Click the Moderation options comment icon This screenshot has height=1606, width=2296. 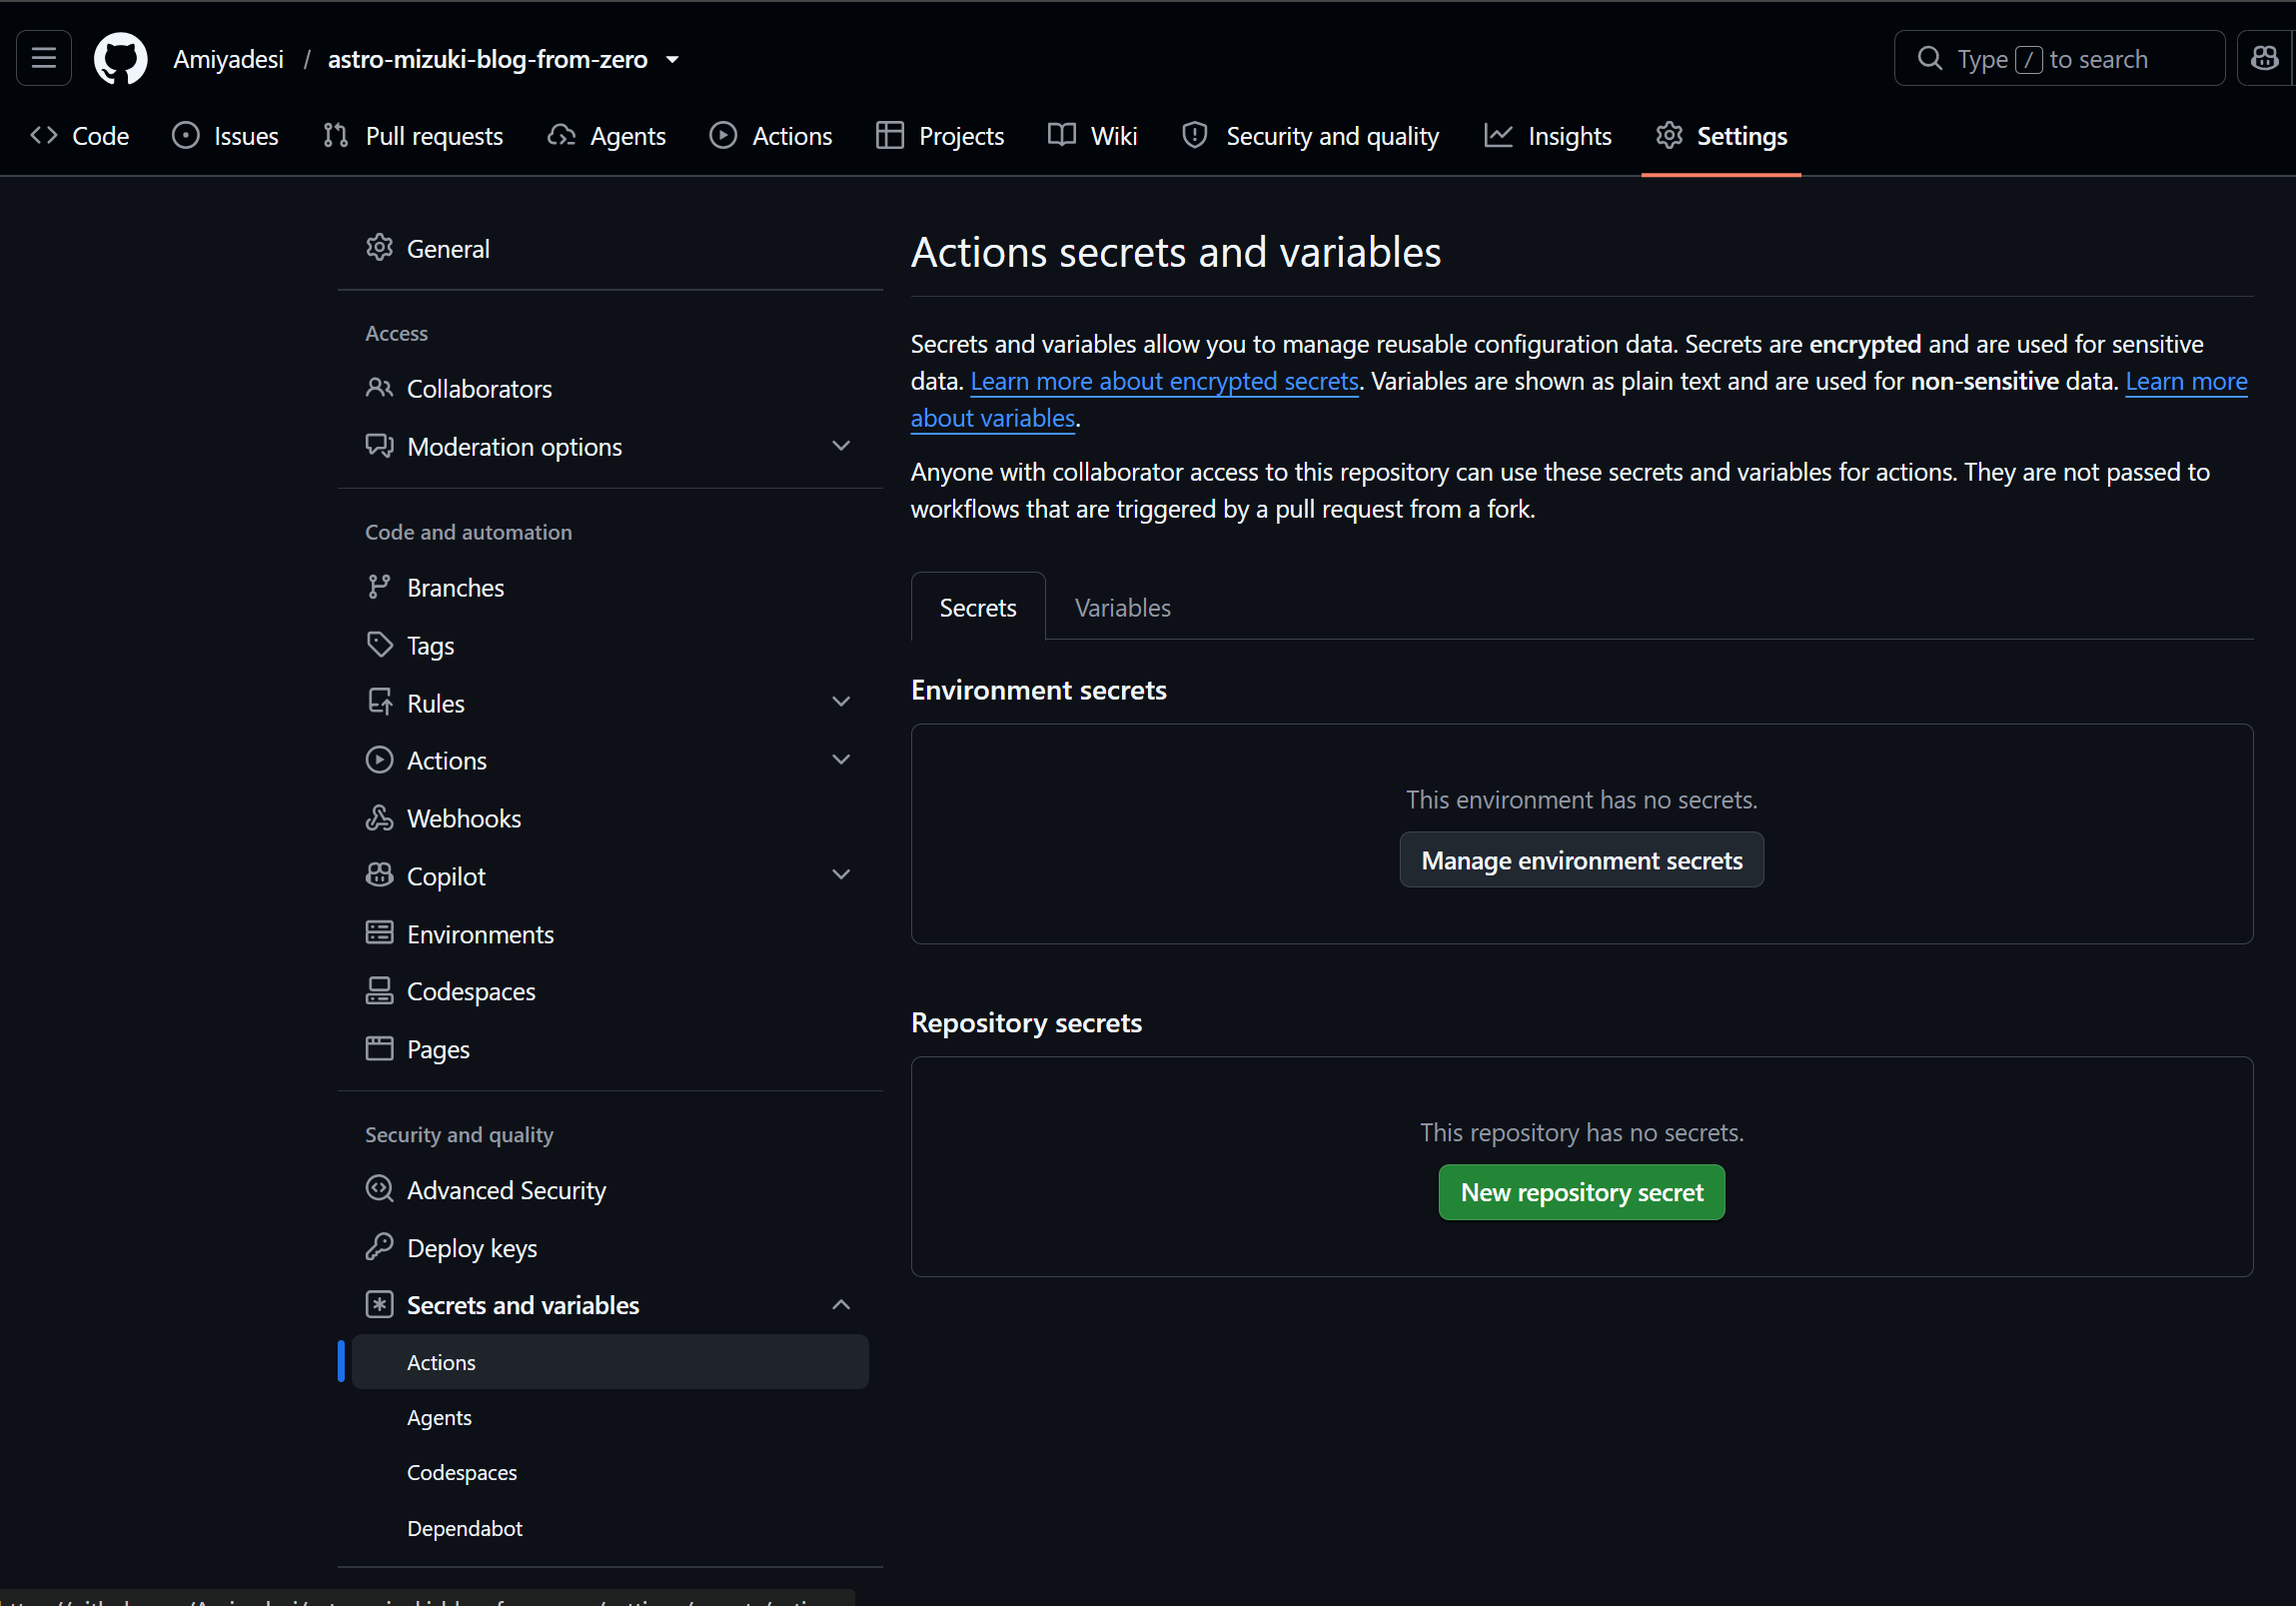coord(379,445)
